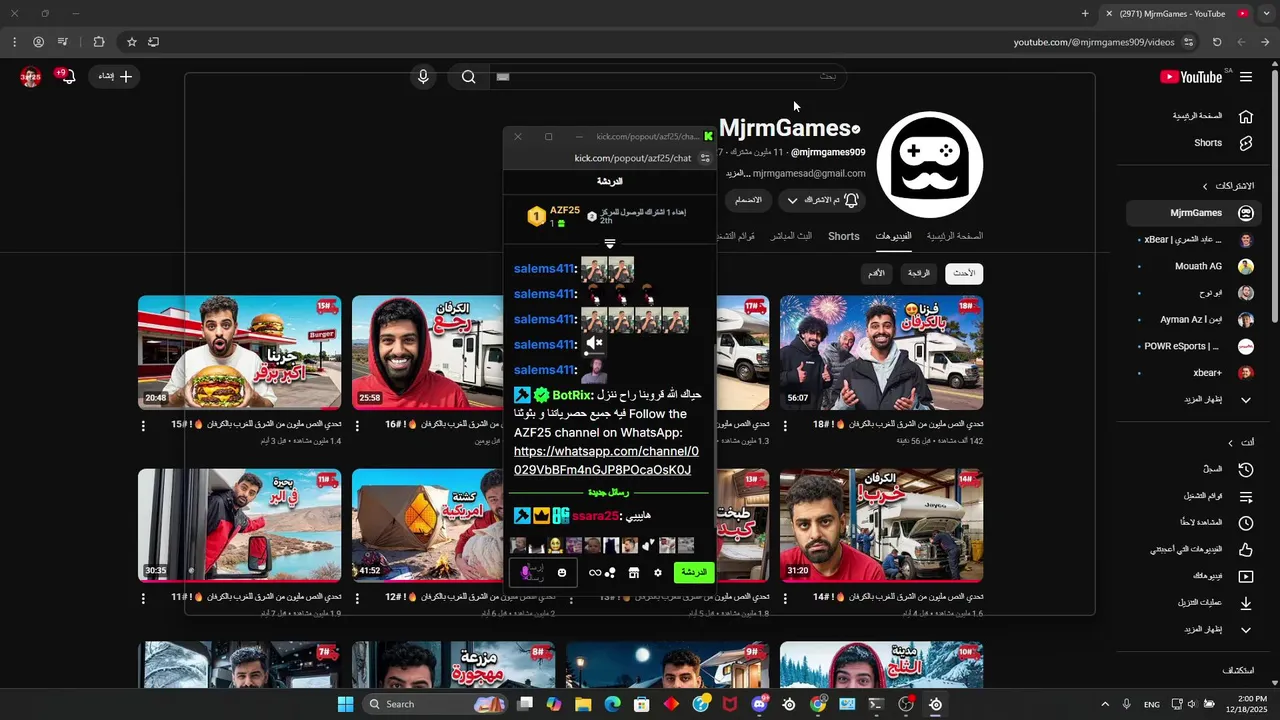Select the newest videos filter chip
This screenshot has height=720, width=1280.
point(964,273)
